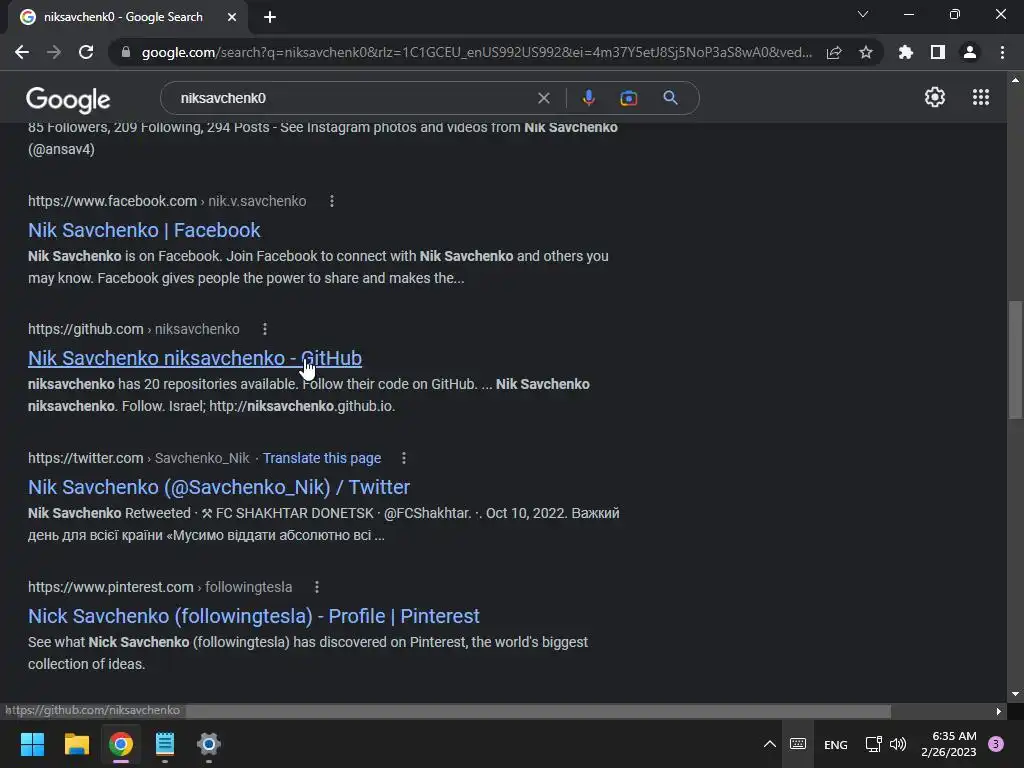The height and width of the screenshot is (768, 1024).
Task: Click the scroll down arrow
Action: [x=1015, y=694]
